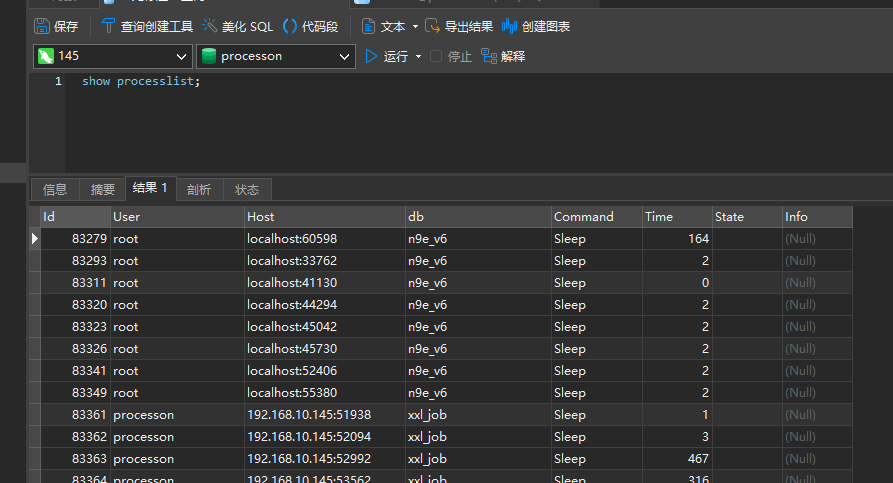Image resolution: width=893 pixels, height=483 pixels.
Task: Click inside the SQL editor on 'show processlist;'
Action: 141,81
